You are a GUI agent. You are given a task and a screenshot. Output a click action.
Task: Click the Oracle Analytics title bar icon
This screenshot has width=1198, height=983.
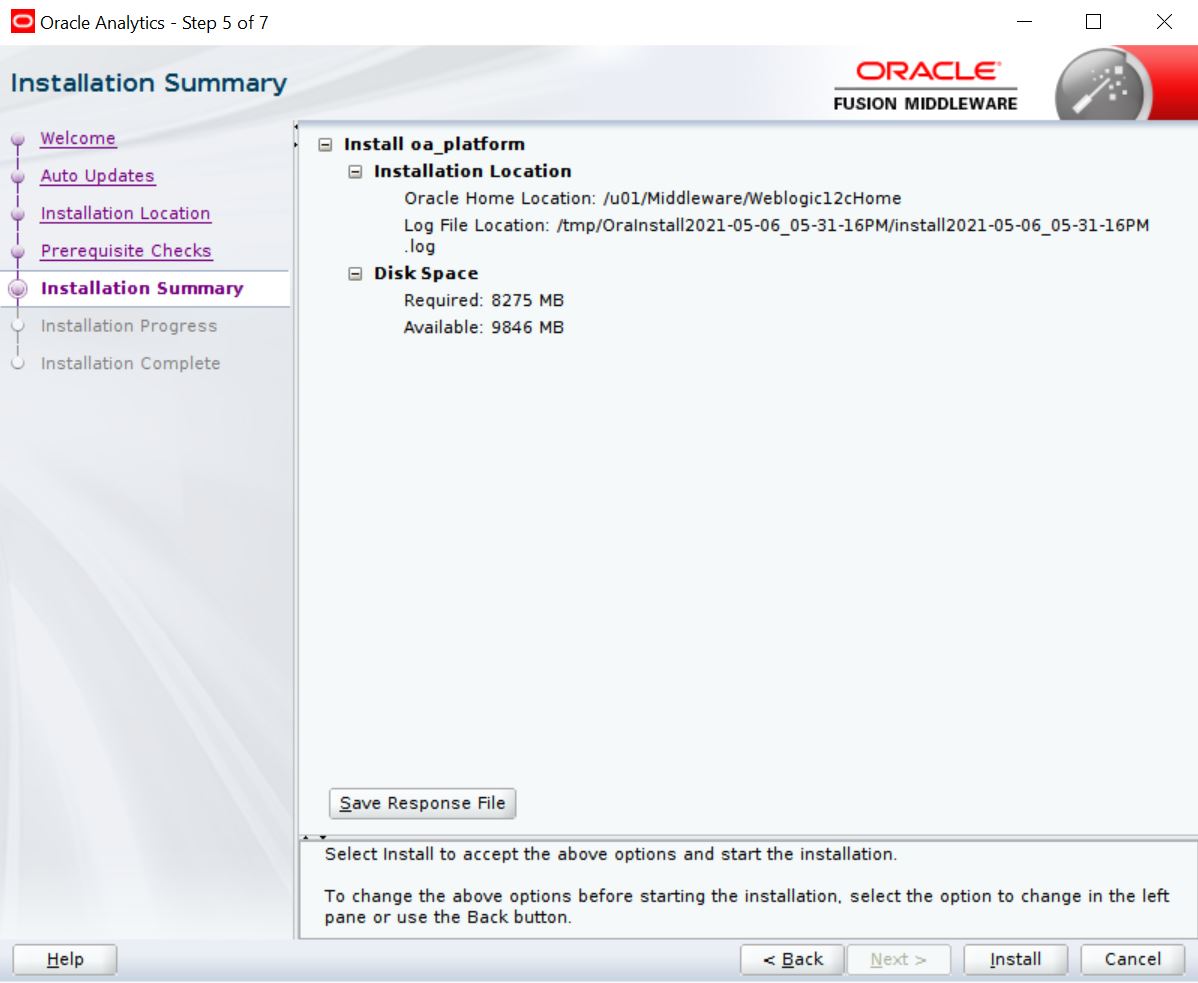(x=22, y=21)
